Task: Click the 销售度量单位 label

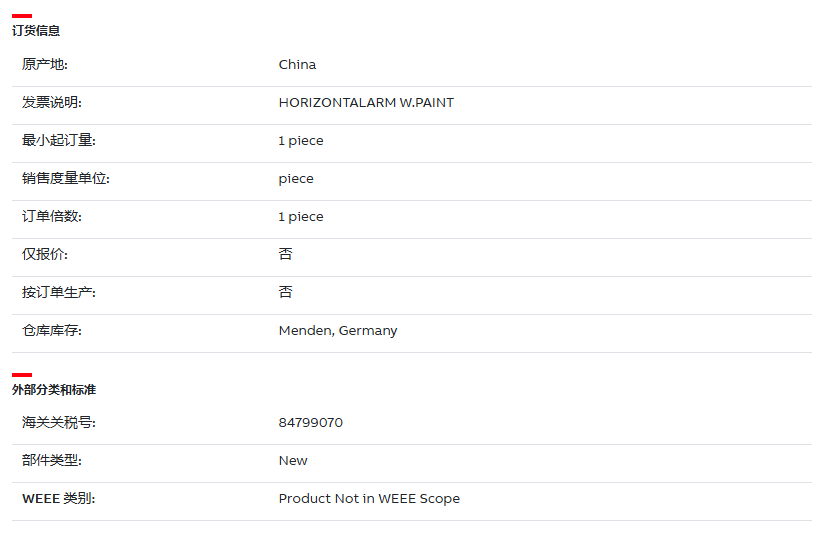Action: pos(66,178)
